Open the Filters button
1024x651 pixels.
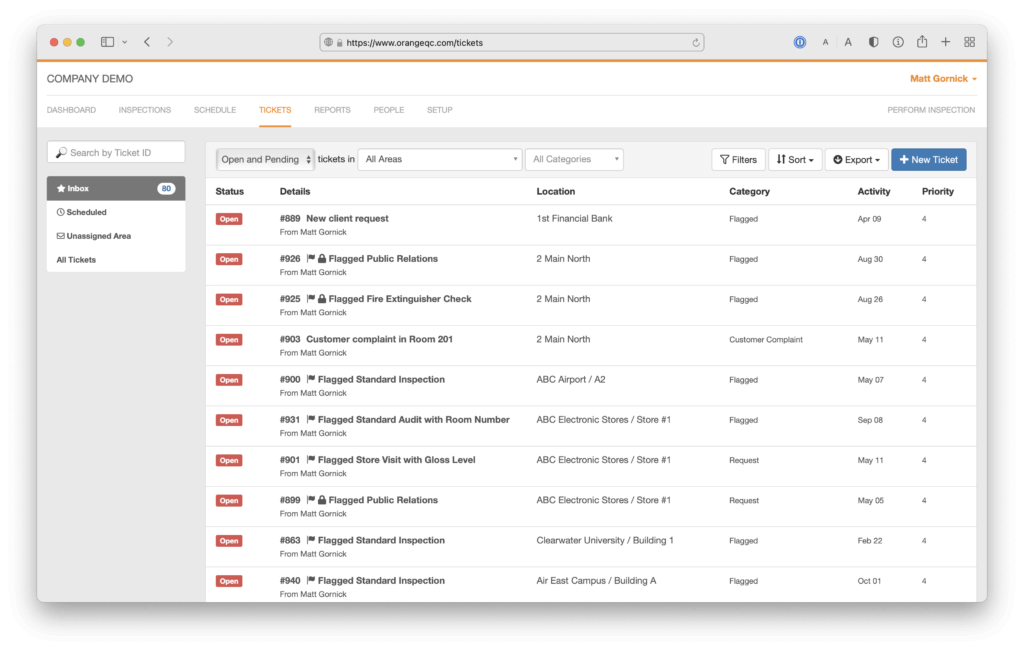click(738, 159)
